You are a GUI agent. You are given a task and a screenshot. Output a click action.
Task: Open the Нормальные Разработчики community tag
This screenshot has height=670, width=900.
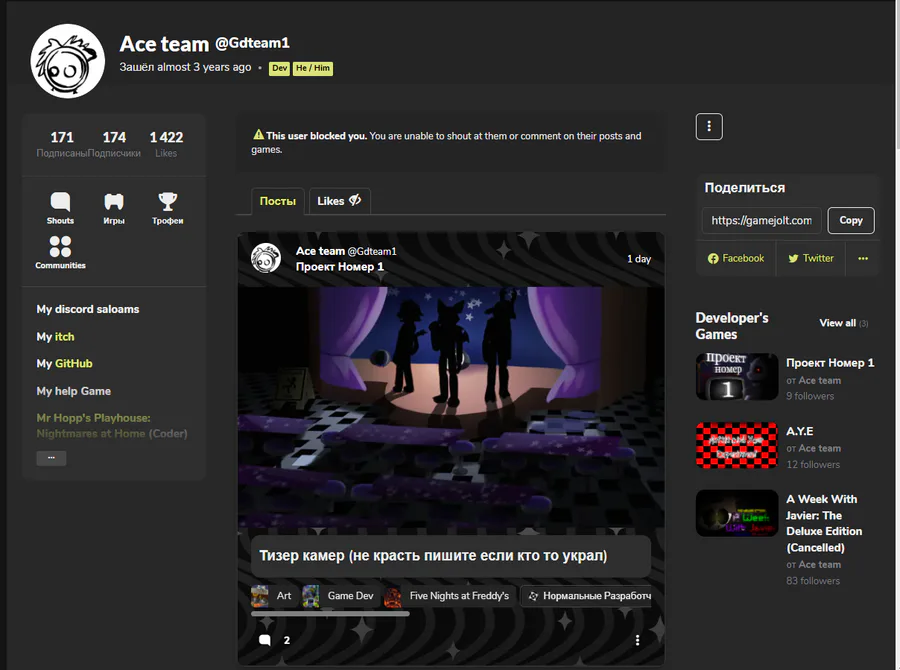587,596
